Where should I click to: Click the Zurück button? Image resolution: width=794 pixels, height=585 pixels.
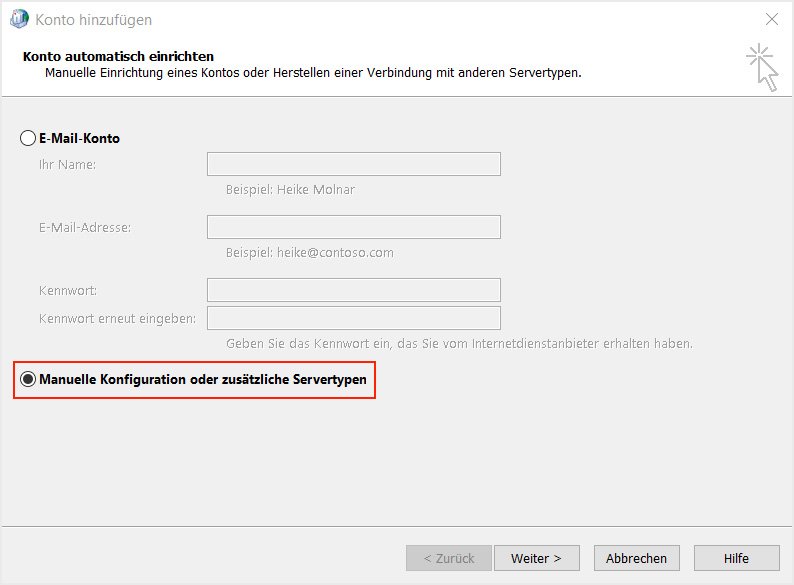coord(449,558)
